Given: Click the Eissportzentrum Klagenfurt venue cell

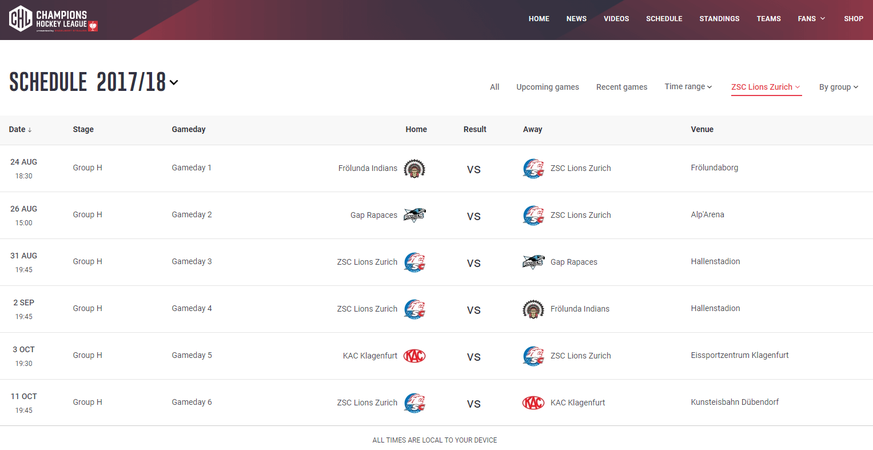Looking at the screenshot, I should click(740, 355).
